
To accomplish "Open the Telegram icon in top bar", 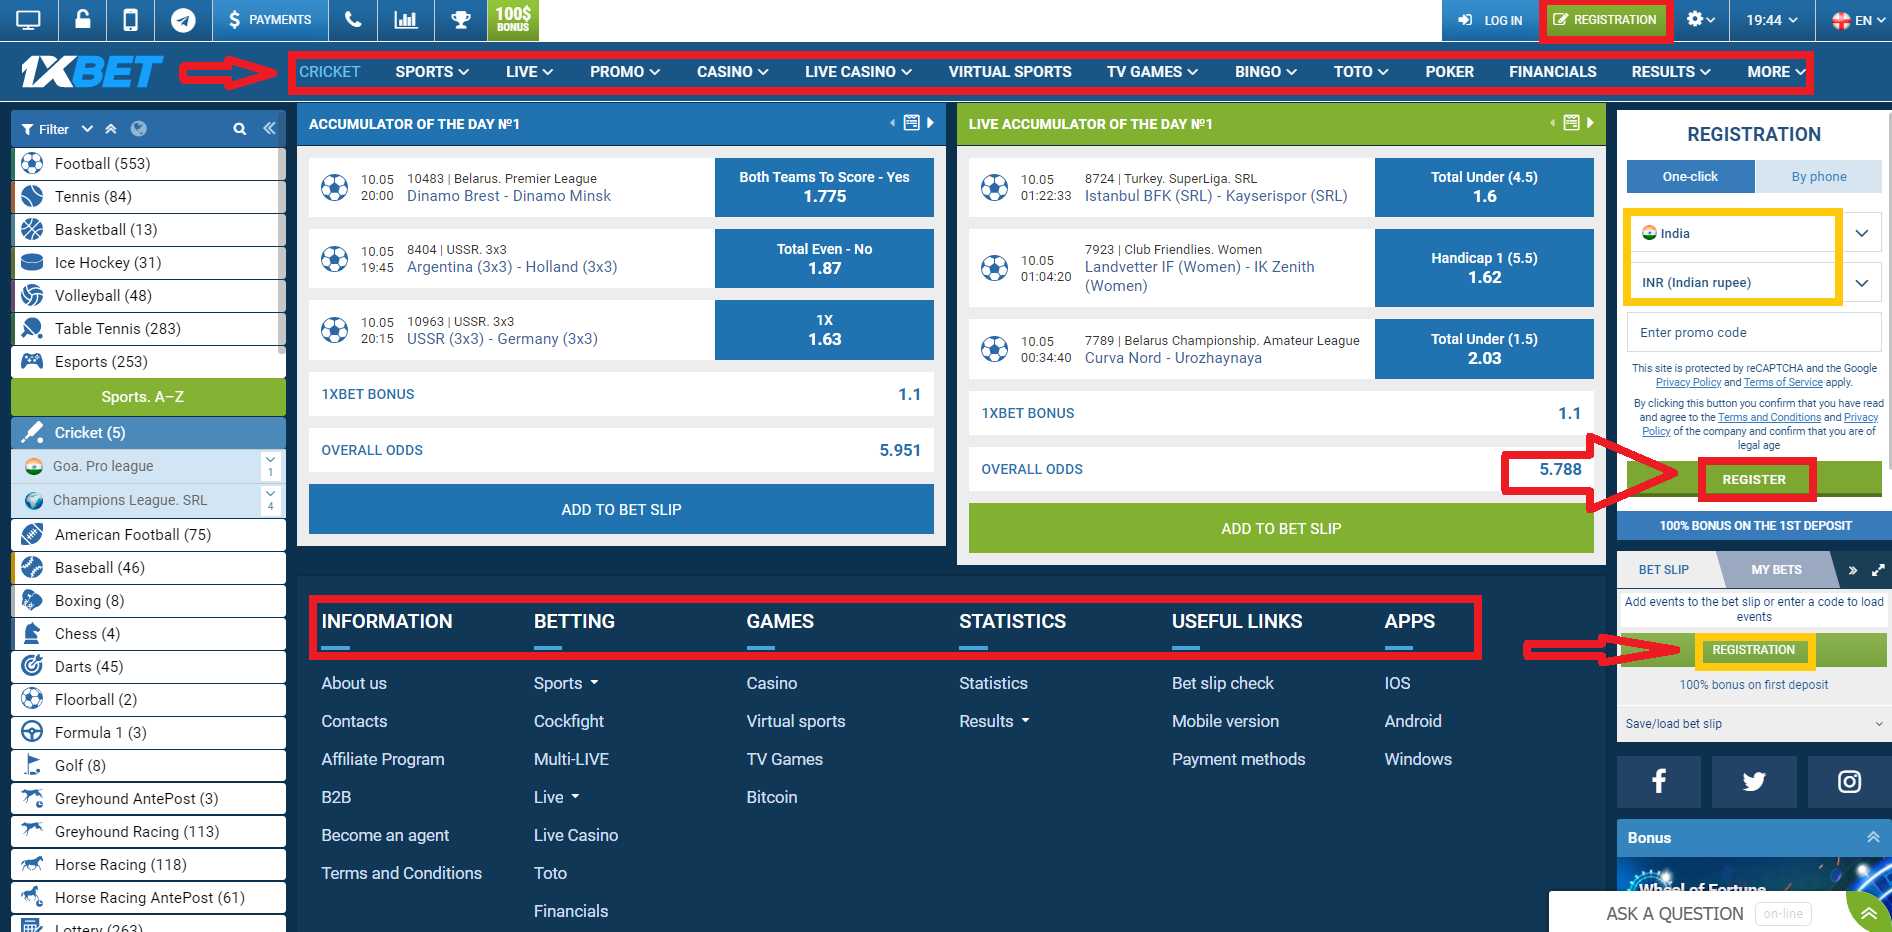I will pyautogui.click(x=183, y=20).
